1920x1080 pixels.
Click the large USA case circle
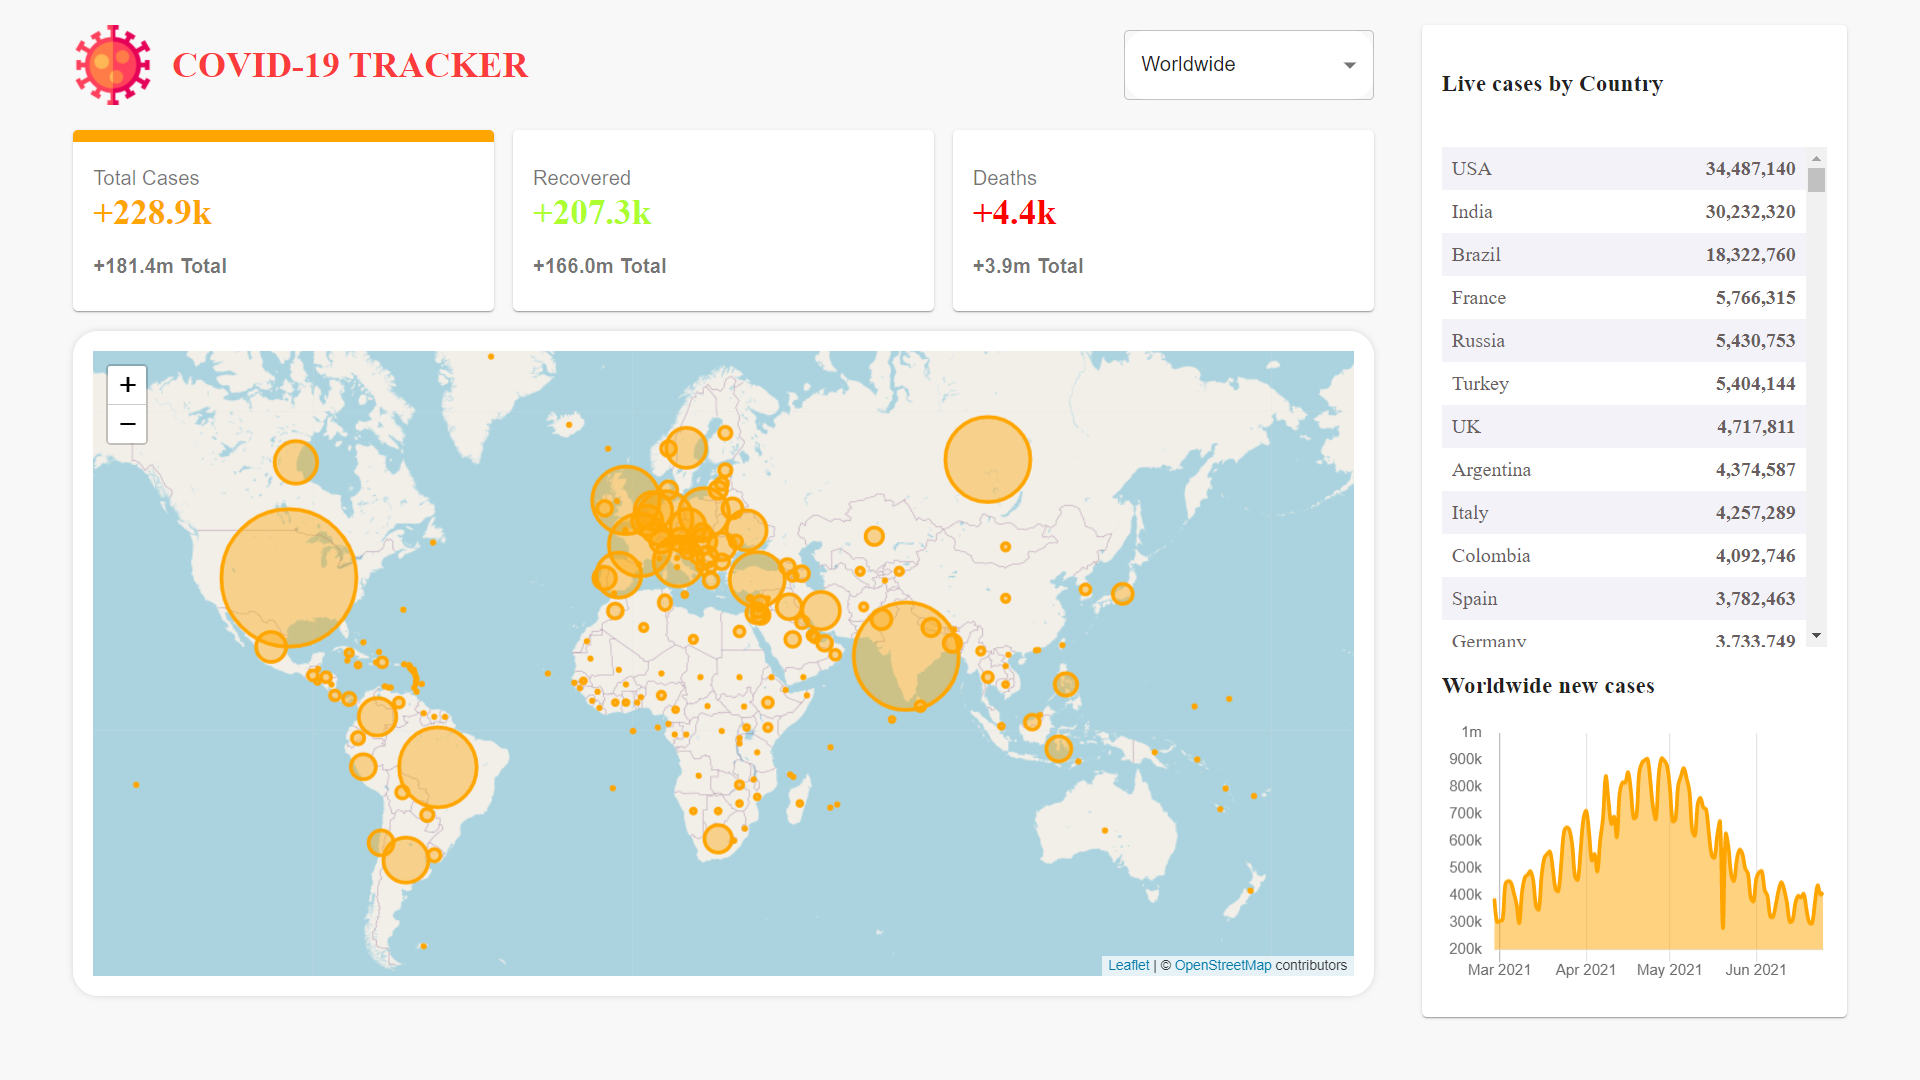(x=288, y=577)
